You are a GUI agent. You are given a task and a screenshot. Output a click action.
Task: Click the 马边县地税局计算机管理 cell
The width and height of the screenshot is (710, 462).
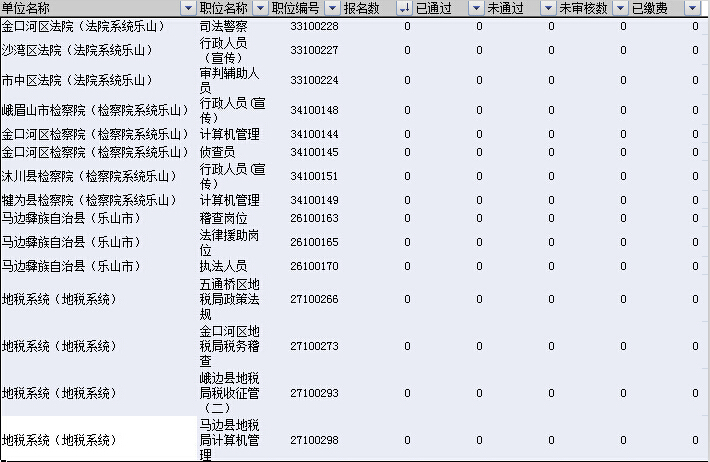[231, 440]
